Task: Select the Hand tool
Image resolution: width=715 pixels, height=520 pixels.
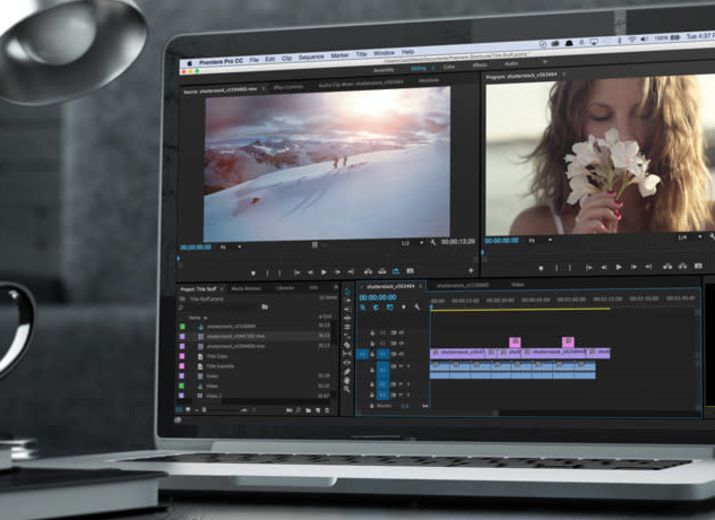Action: tap(347, 380)
